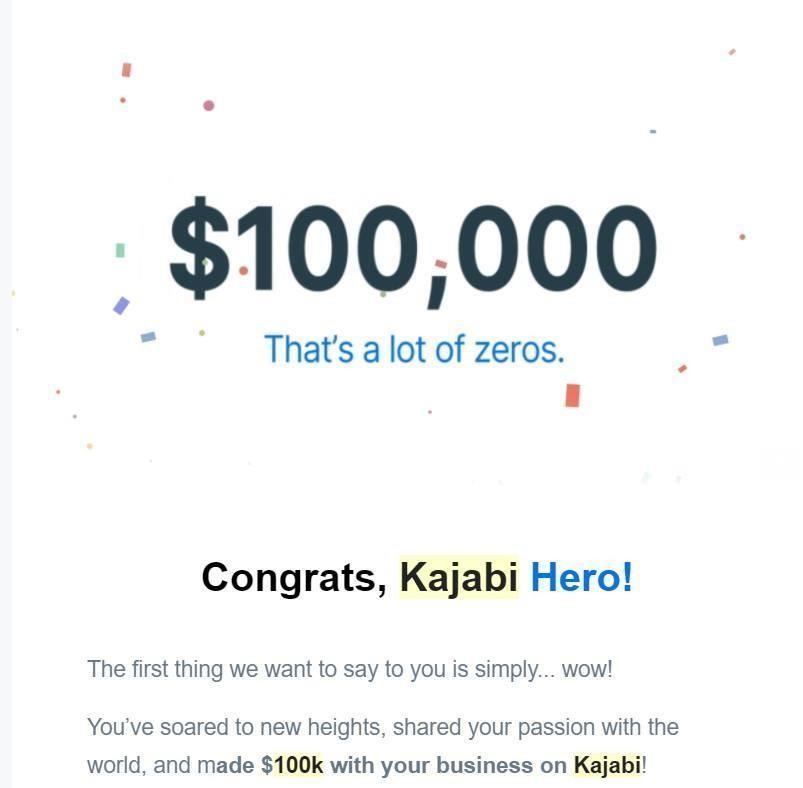Click the red confetti rectangle at top left

point(126,70)
